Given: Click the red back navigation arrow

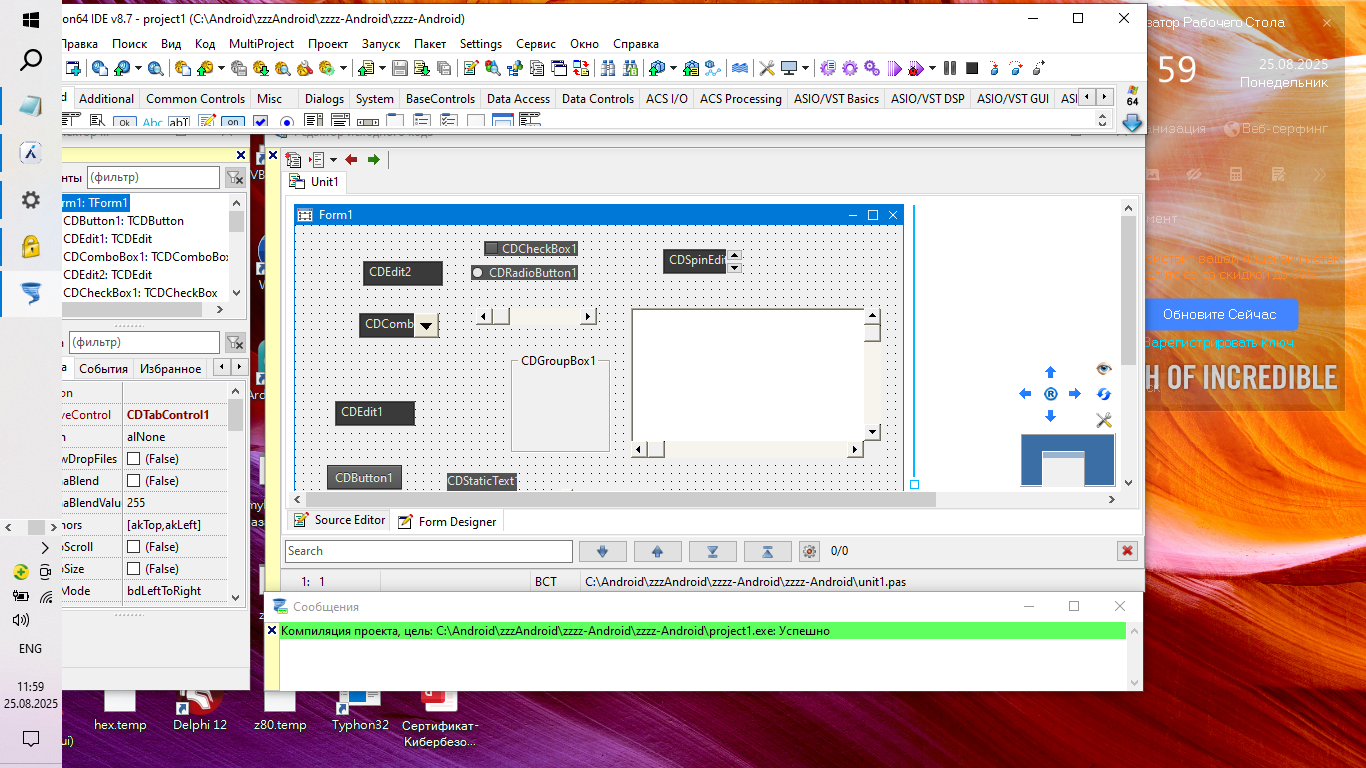Looking at the screenshot, I should tap(351, 160).
